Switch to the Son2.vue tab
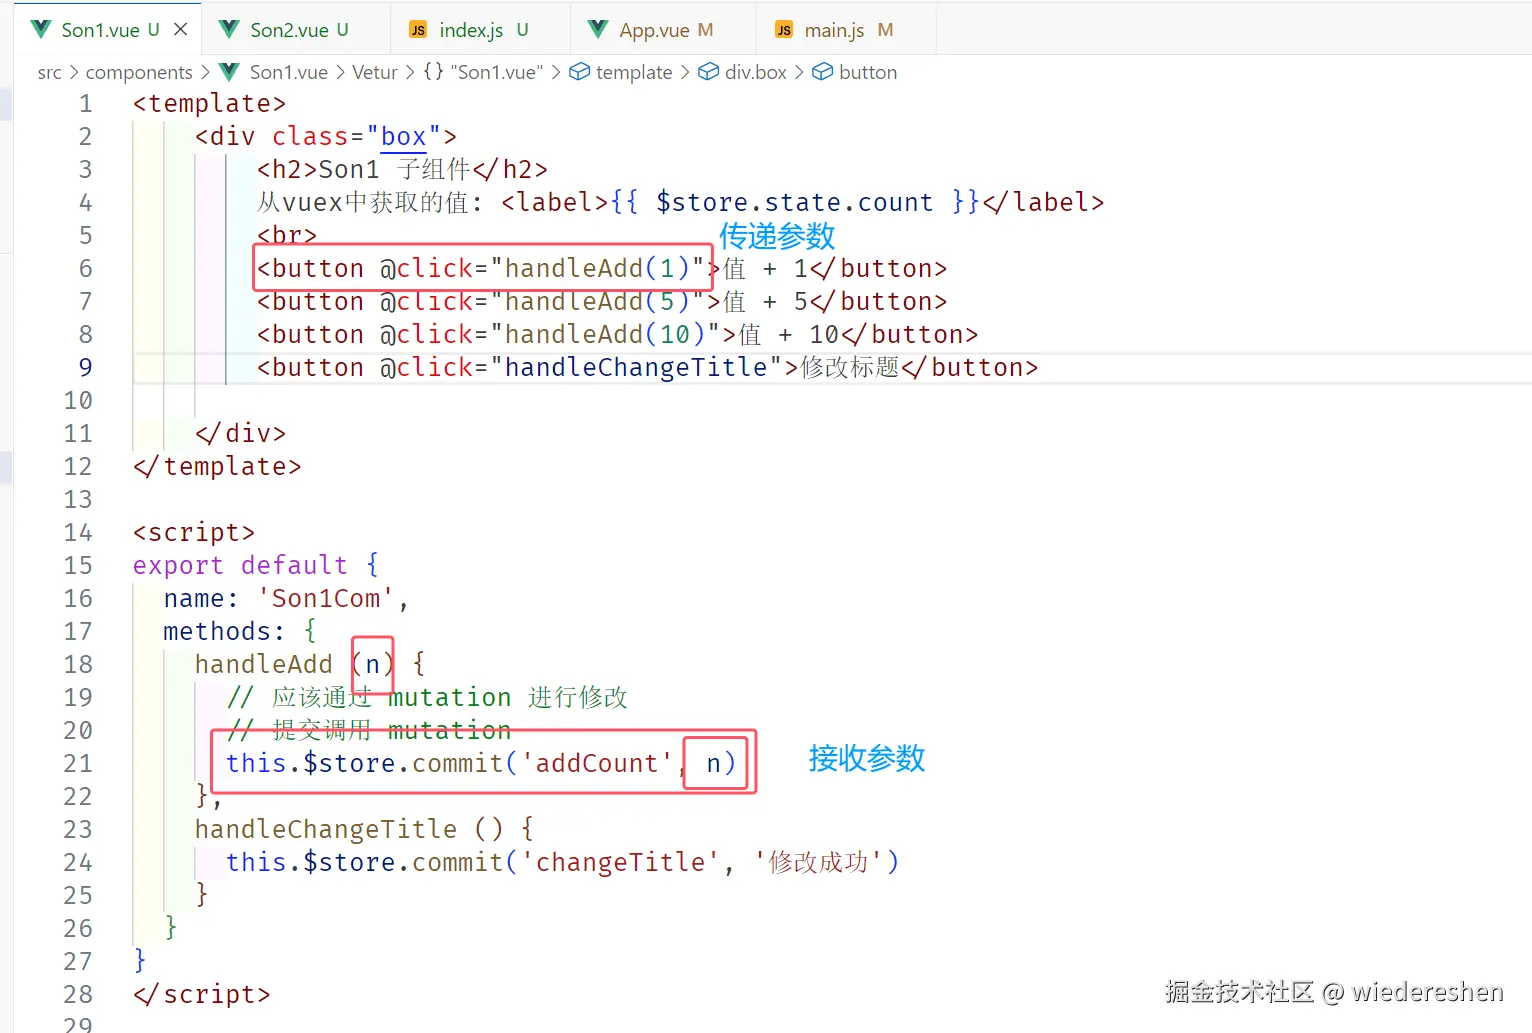Image resolution: width=1532 pixels, height=1033 pixels. click(x=296, y=30)
